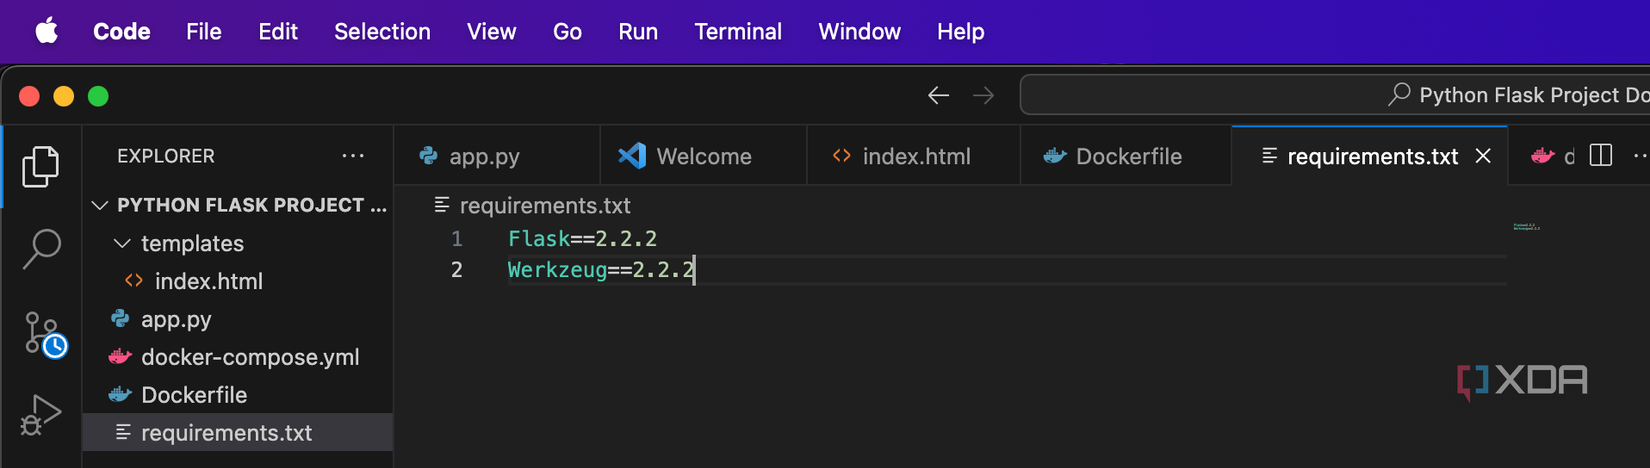This screenshot has height=468, width=1650.
Task: Open the Terminal menu
Action: 737,32
